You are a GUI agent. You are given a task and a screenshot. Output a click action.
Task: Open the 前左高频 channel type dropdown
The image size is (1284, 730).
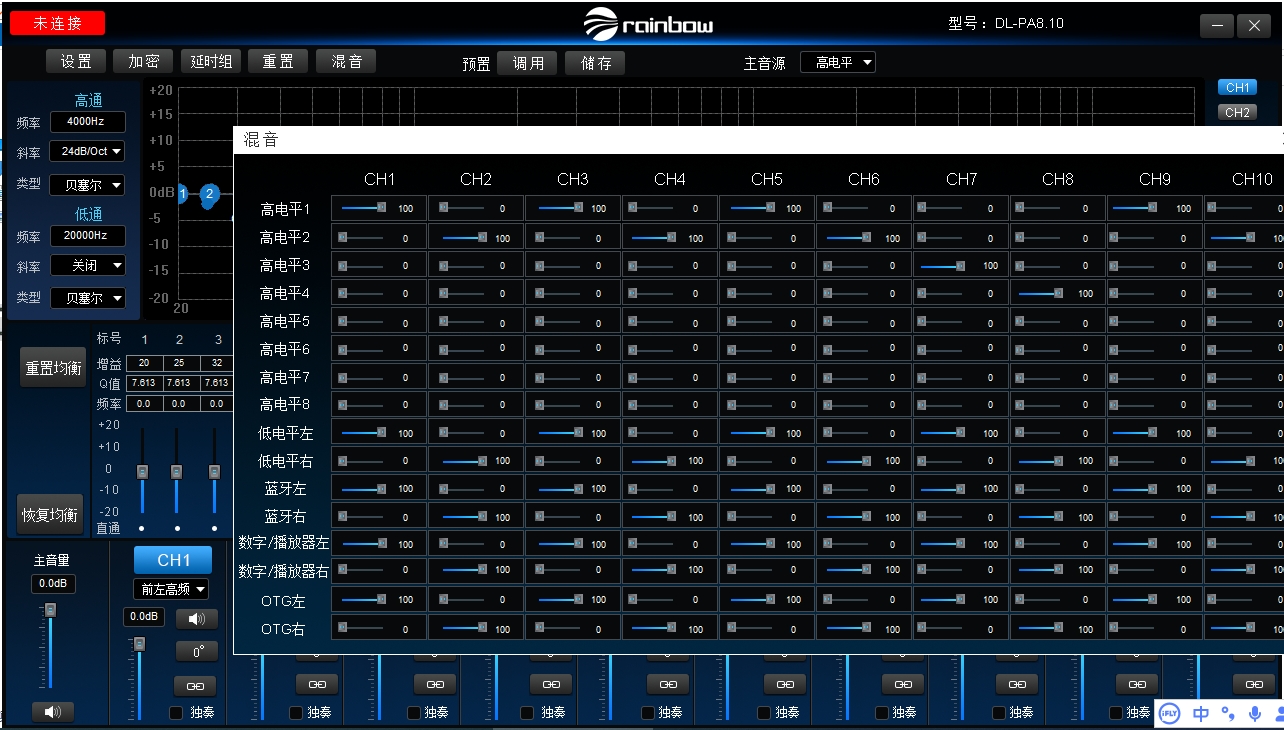[x=171, y=589]
